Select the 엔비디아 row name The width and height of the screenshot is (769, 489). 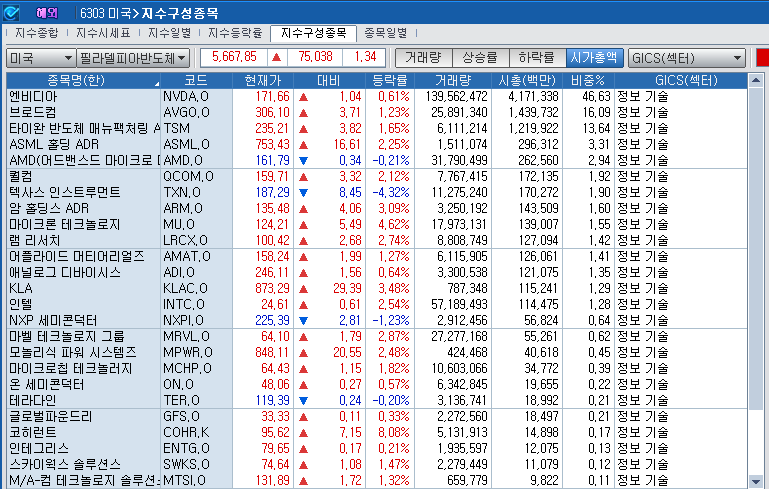click(x=33, y=97)
